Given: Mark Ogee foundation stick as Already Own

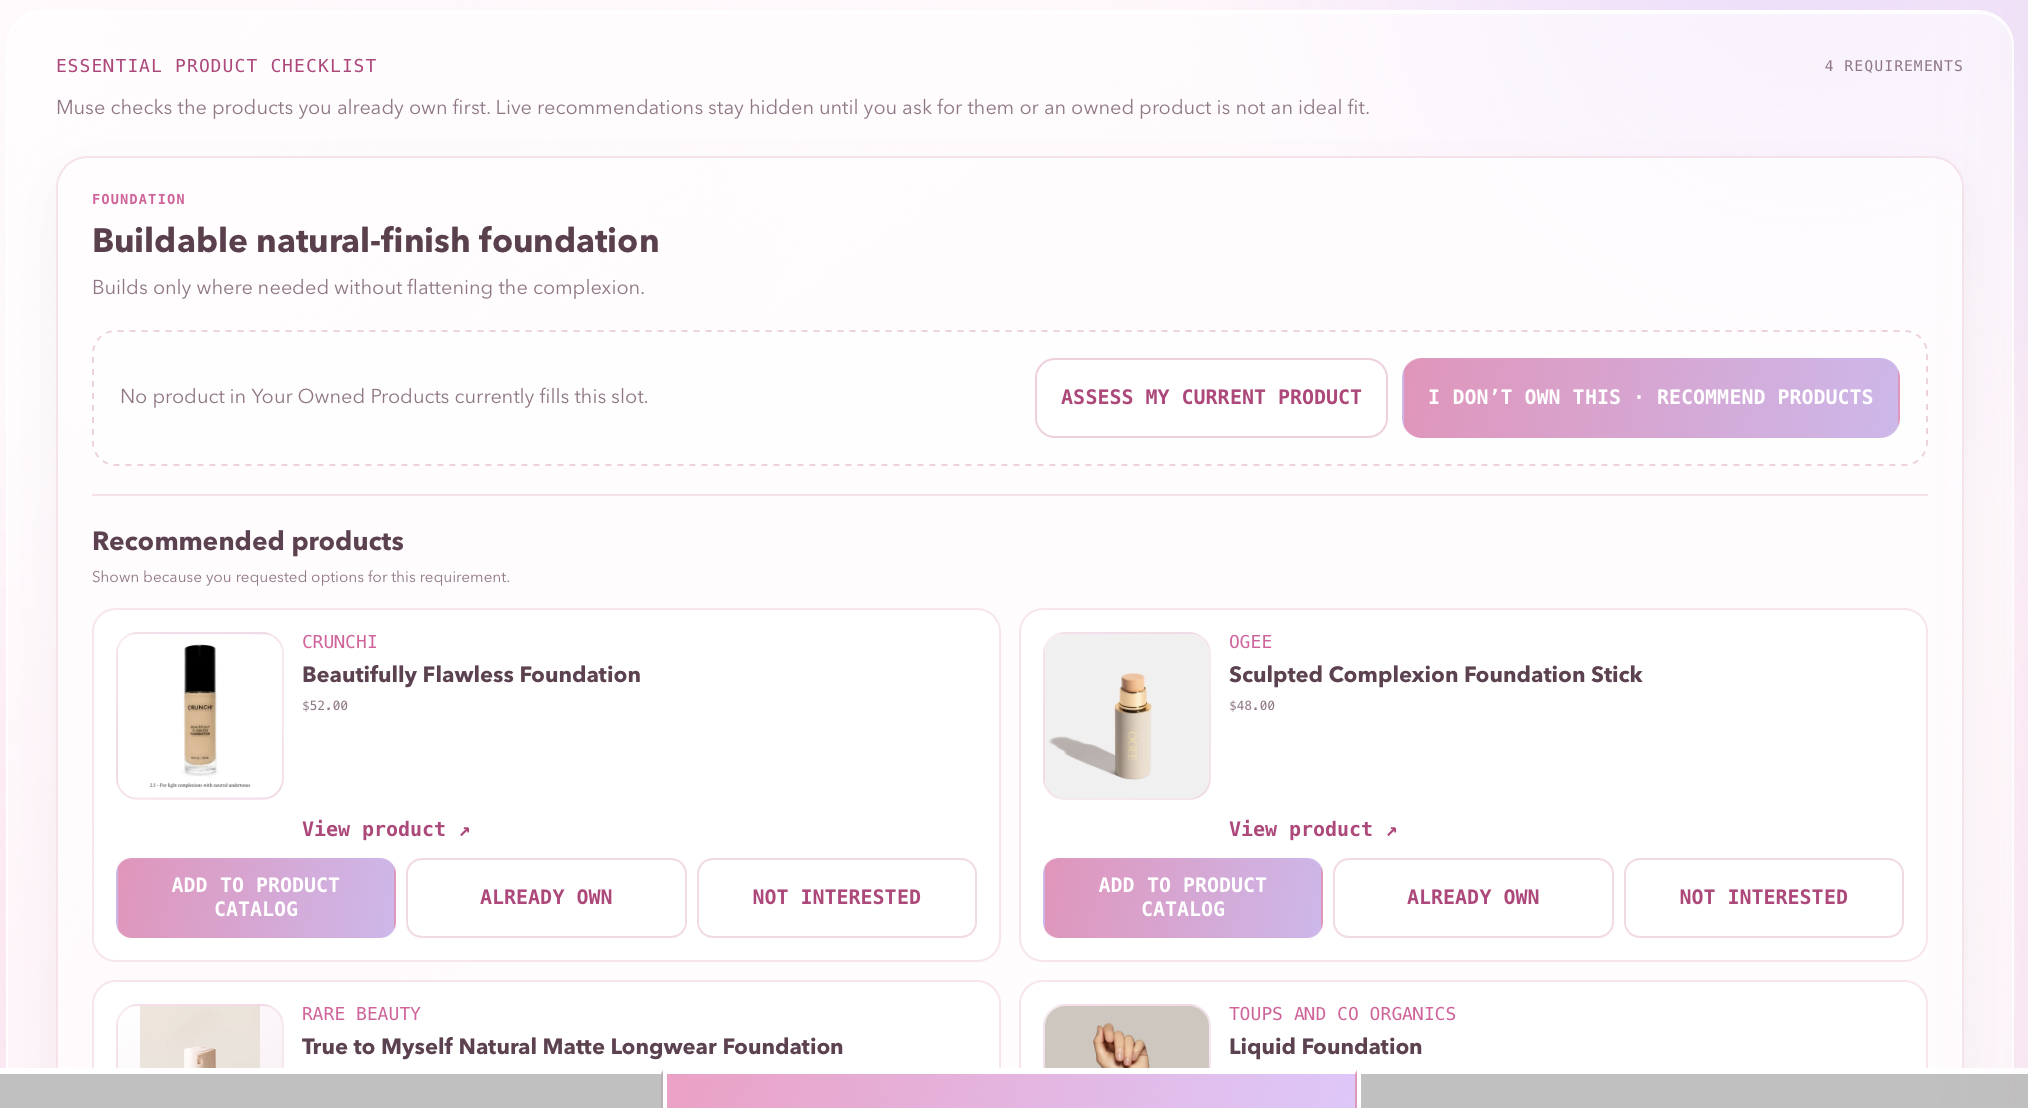Looking at the screenshot, I should click(x=1473, y=898).
